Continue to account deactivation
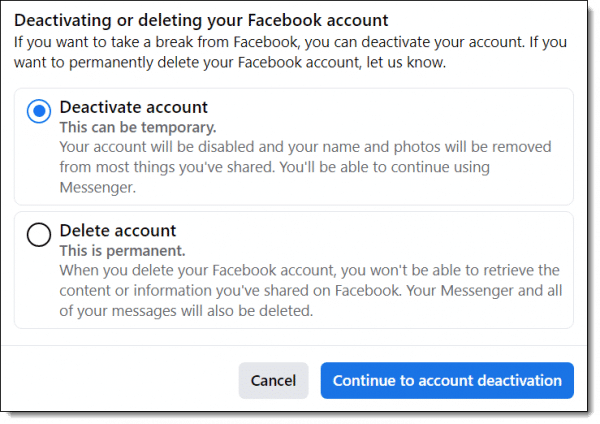The height and width of the screenshot is (424, 600). point(447,380)
